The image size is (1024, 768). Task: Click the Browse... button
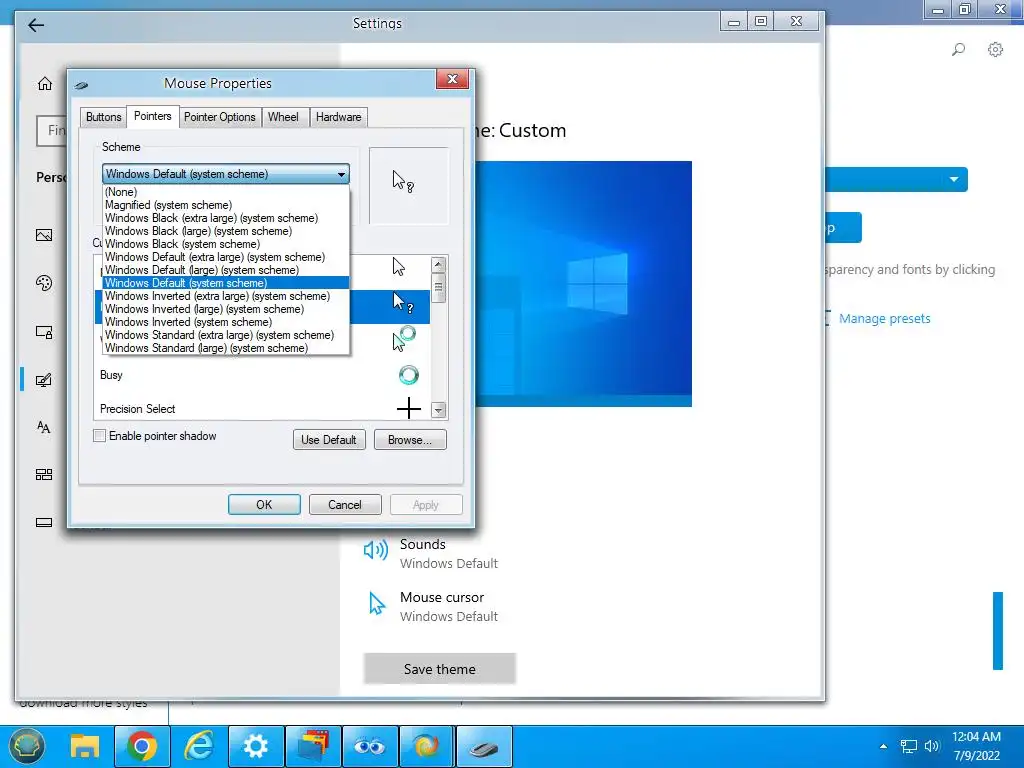(410, 440)
